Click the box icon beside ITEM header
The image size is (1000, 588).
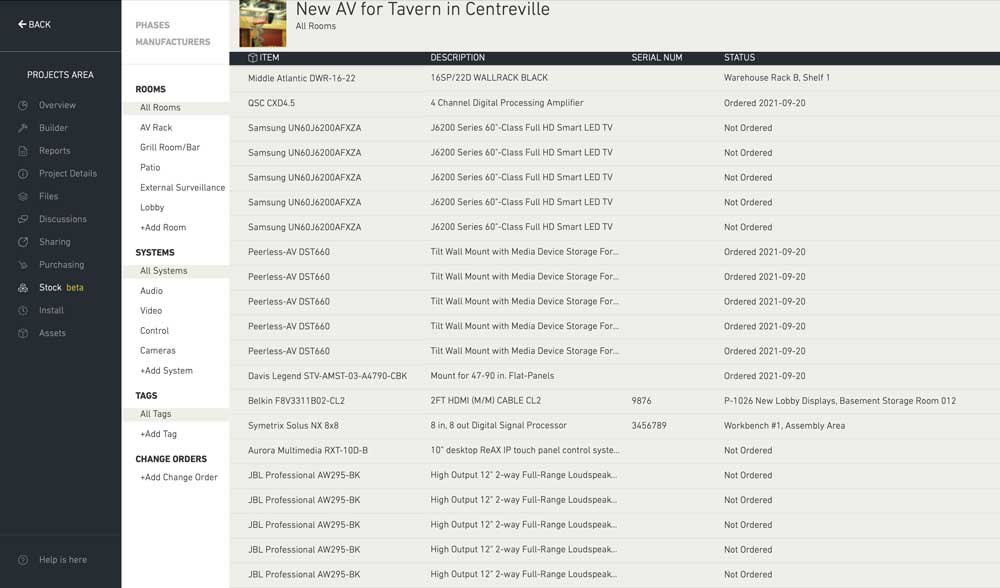(253, 58)
